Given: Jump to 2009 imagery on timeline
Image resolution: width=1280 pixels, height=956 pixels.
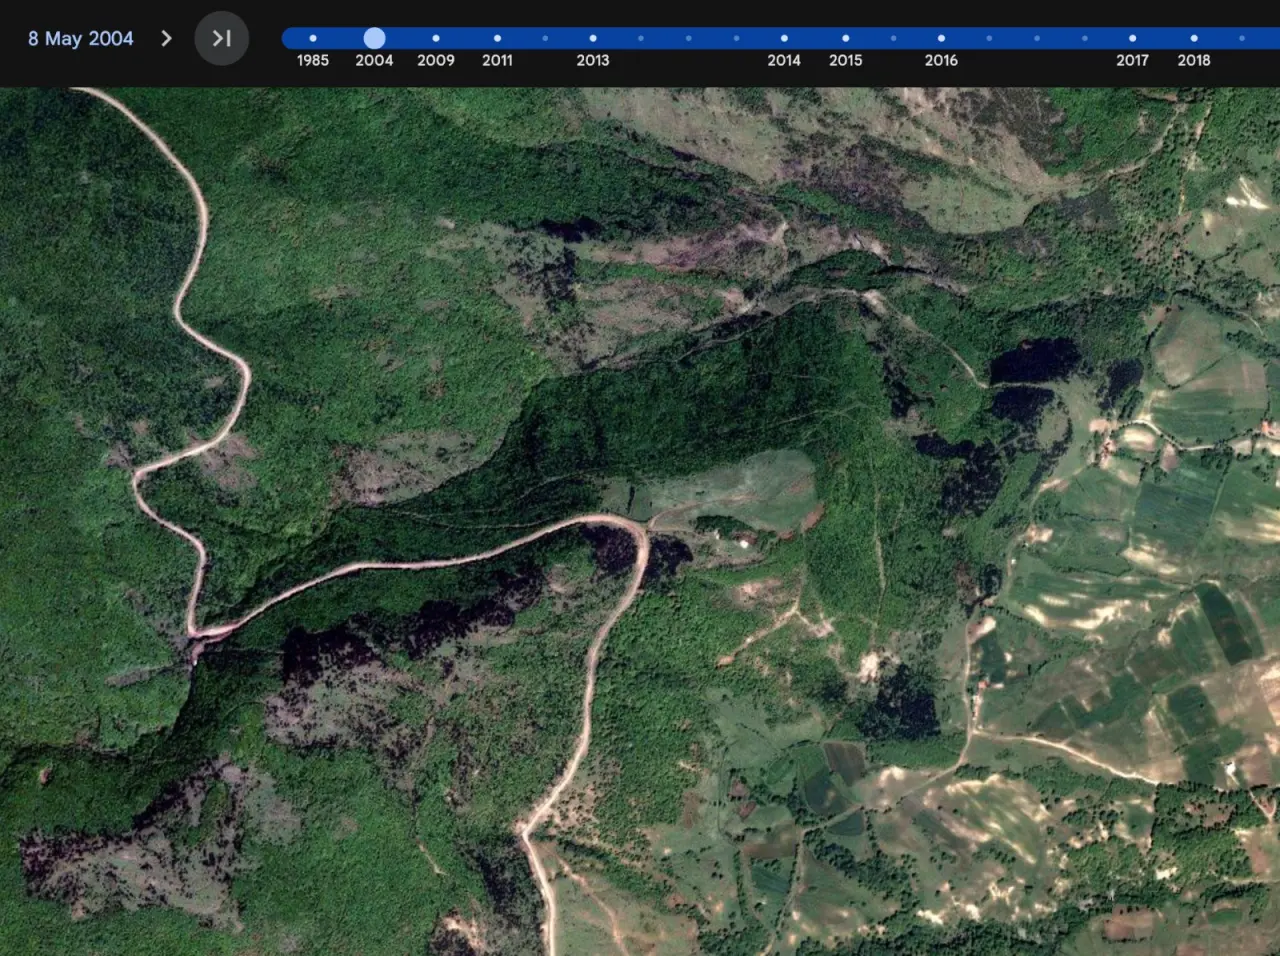Looking at the screenshot, I should point(436,38).
